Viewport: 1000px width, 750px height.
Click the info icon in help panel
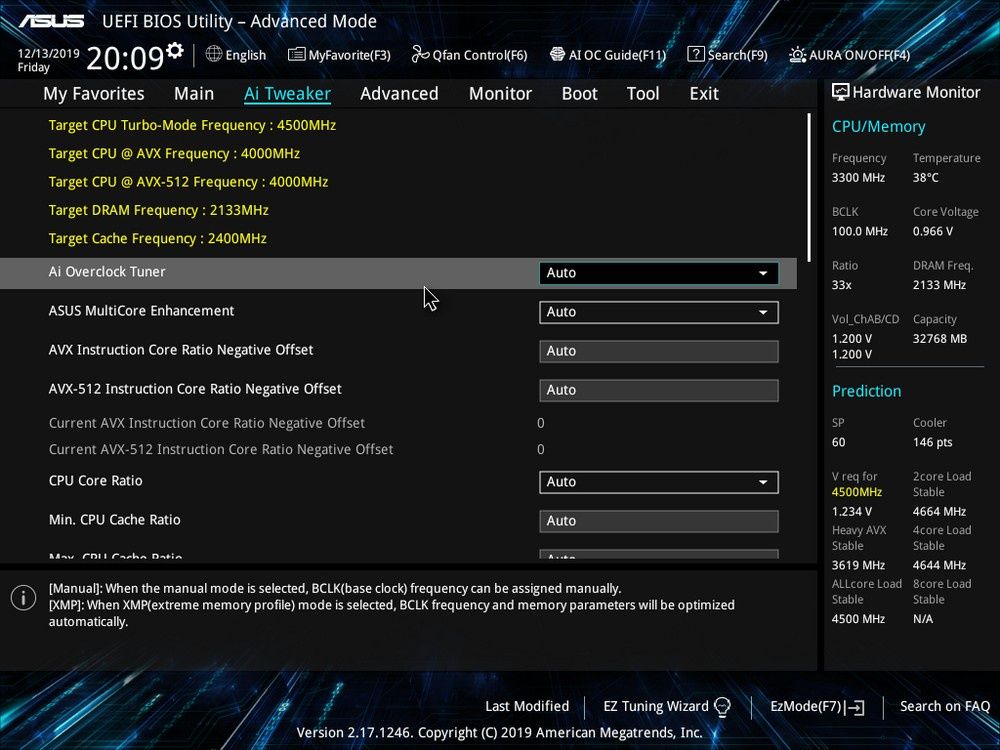[x=24, y=598]
